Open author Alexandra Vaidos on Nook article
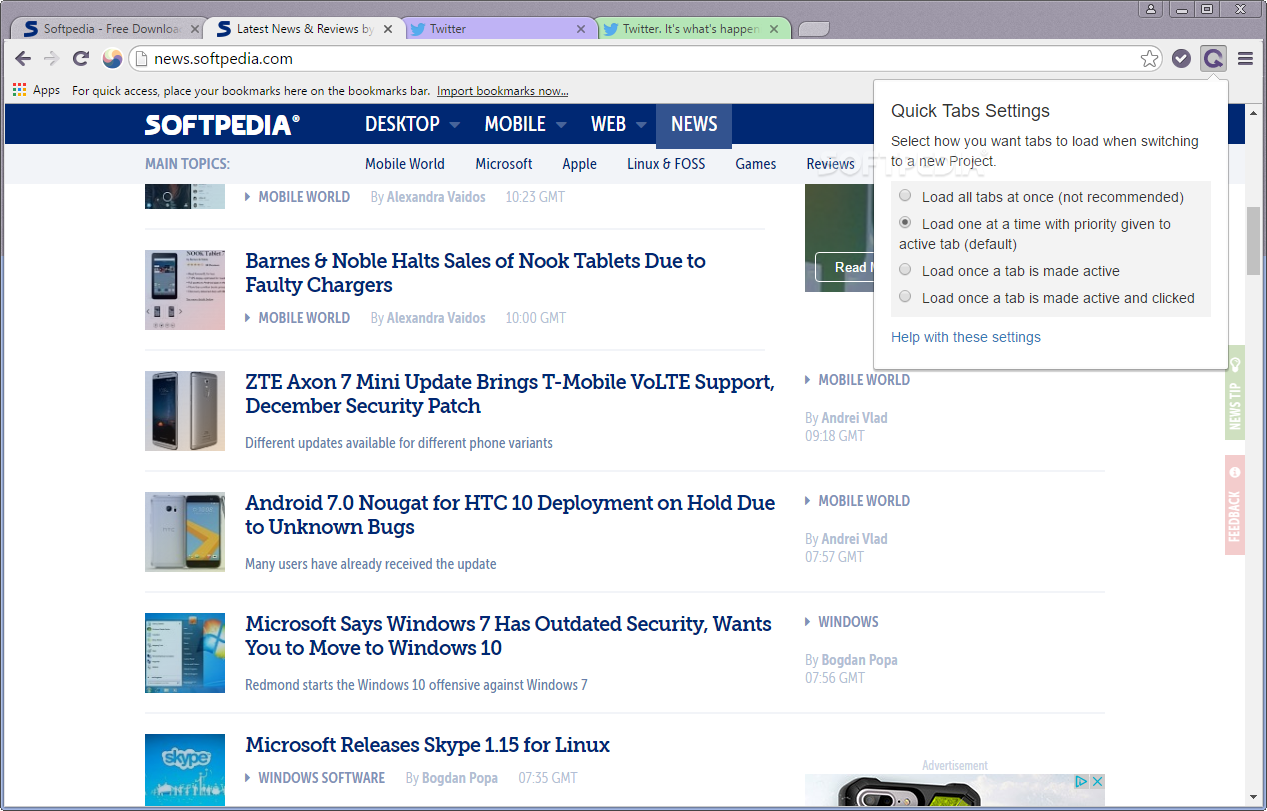1267x811 pixels. coord(436,318)
